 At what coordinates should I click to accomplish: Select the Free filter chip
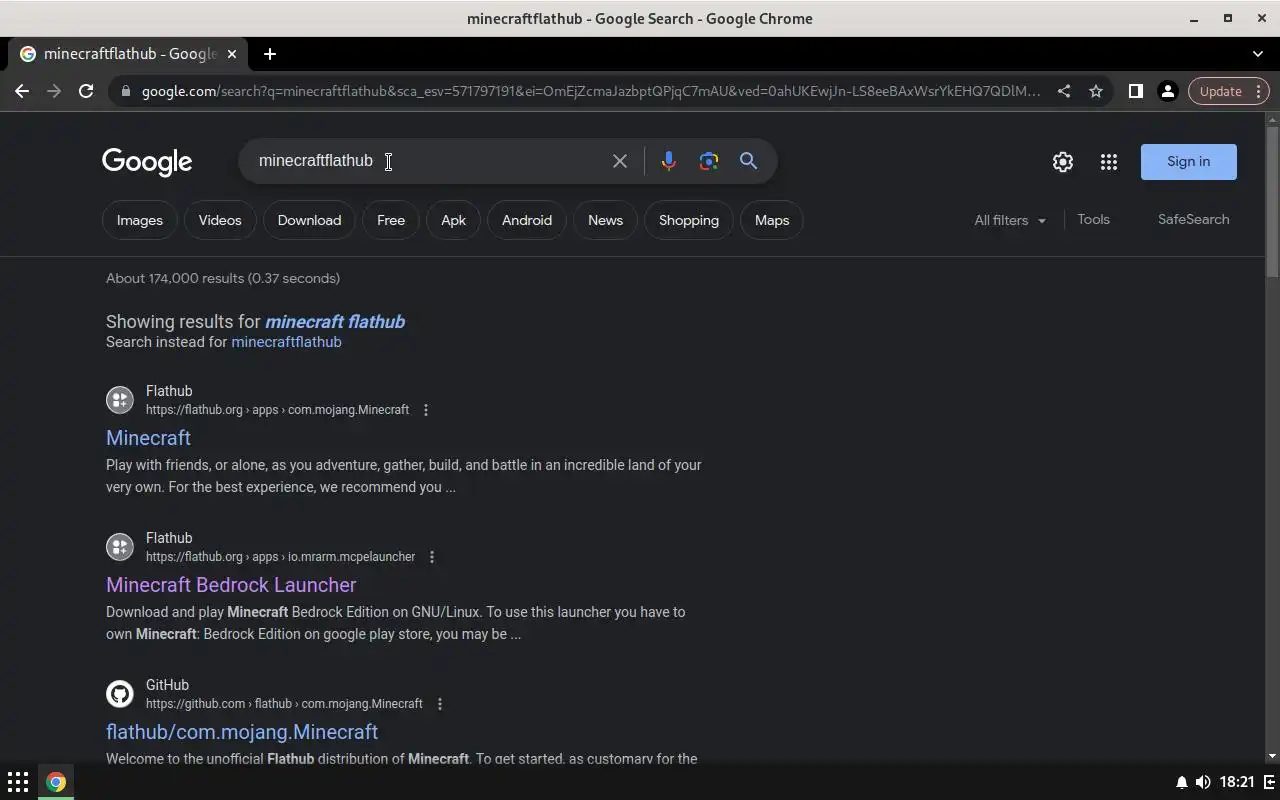pos(391,220)
